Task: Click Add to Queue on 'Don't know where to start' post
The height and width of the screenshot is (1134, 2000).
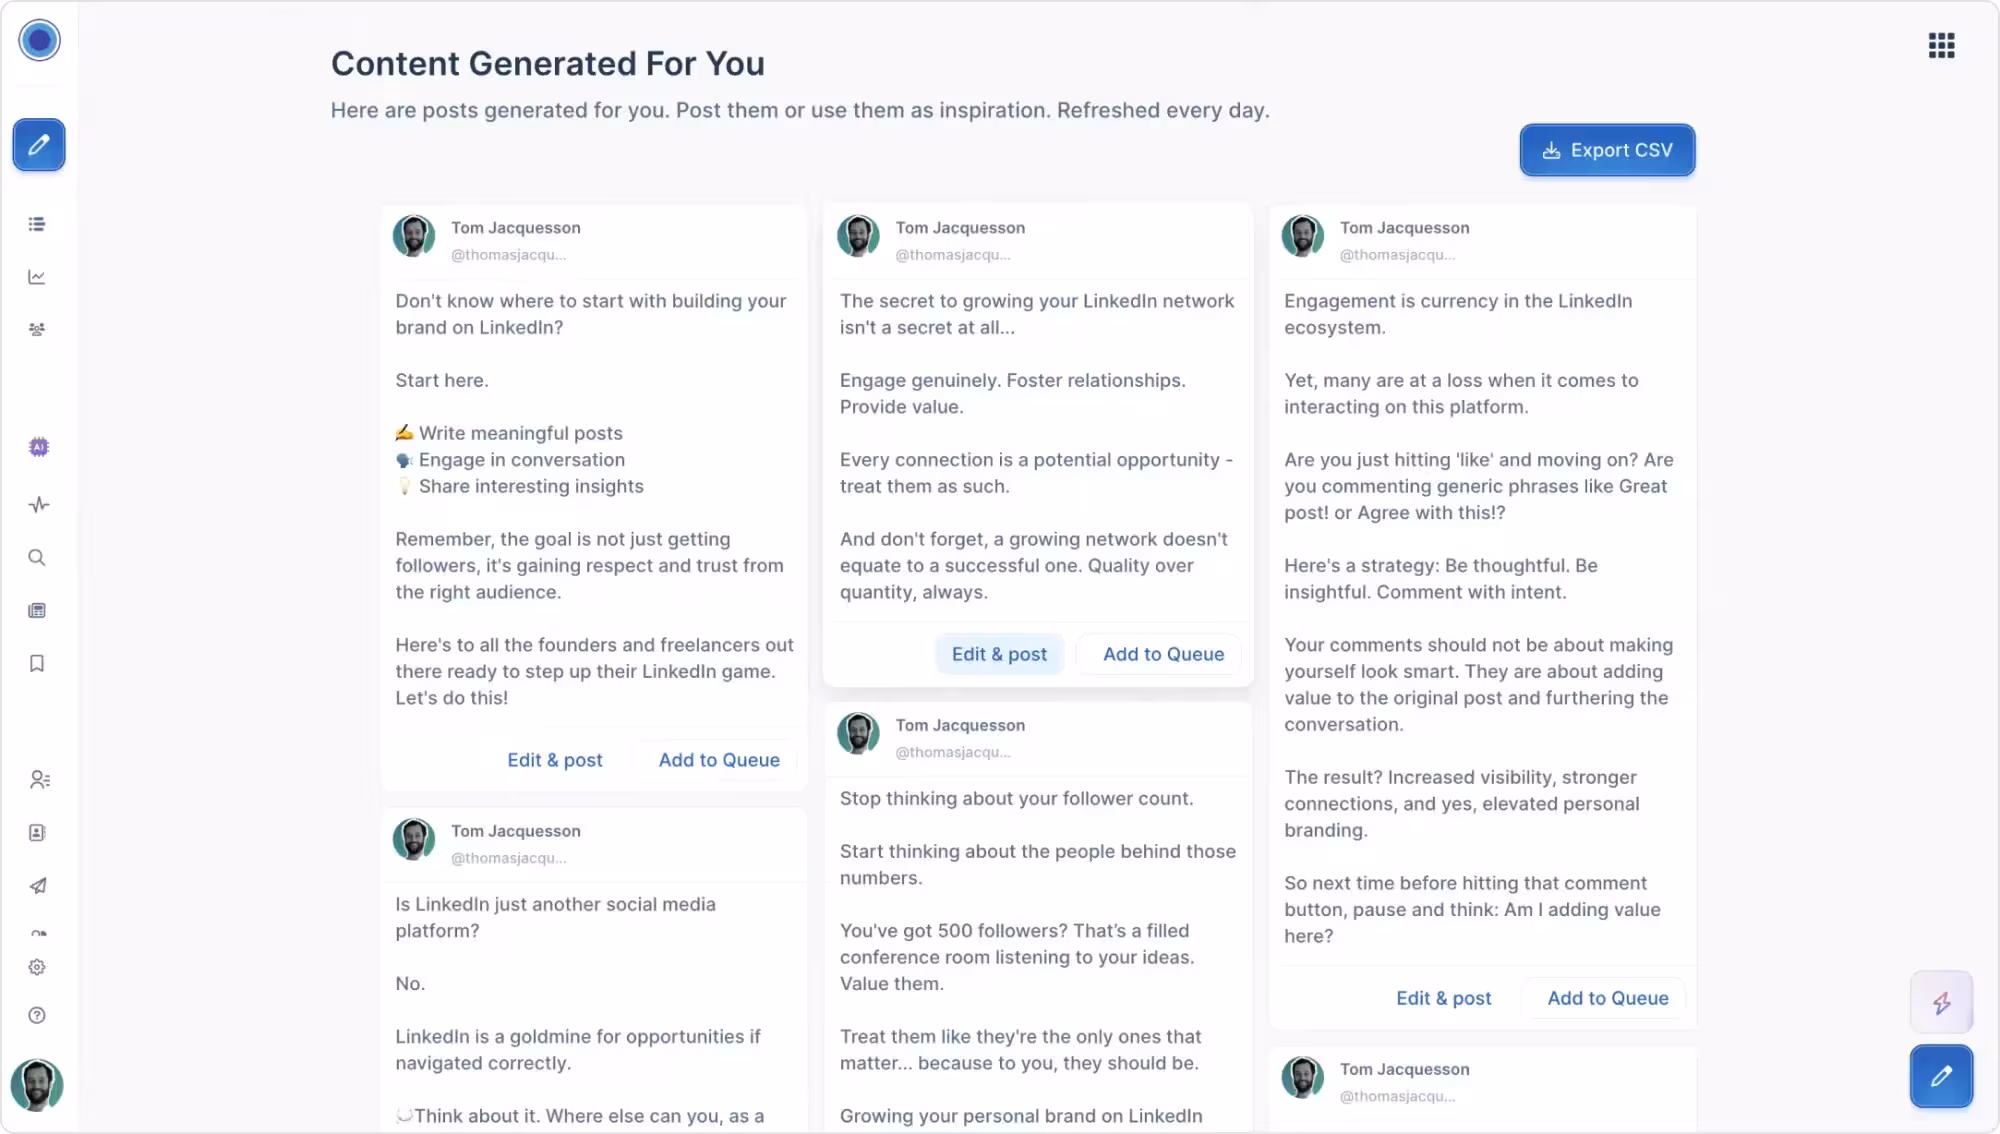Action: [x=718, y=760]
